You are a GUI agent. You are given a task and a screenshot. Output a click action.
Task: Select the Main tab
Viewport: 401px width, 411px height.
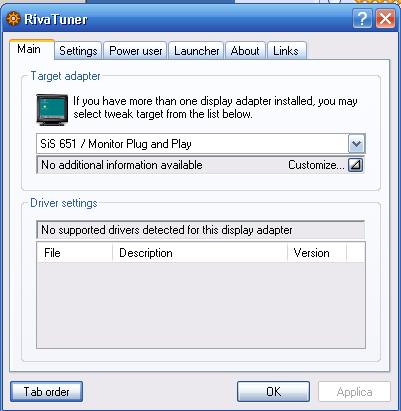tap(30, 49)
